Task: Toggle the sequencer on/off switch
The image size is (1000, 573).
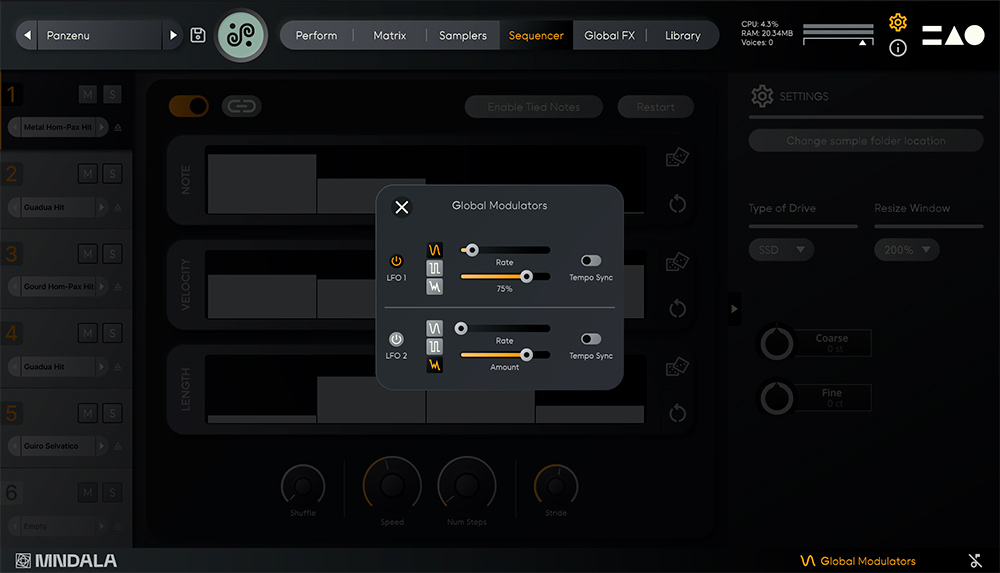Action: coord(189,106)
